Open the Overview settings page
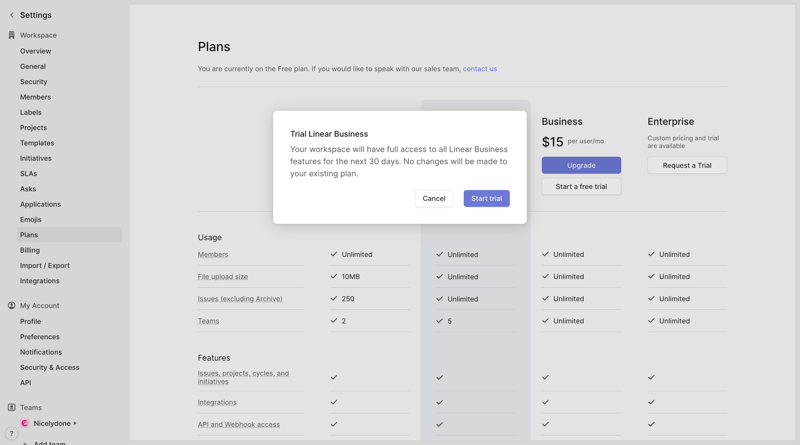The height and width of the screenshot is (445, 800). click(36, 51)
